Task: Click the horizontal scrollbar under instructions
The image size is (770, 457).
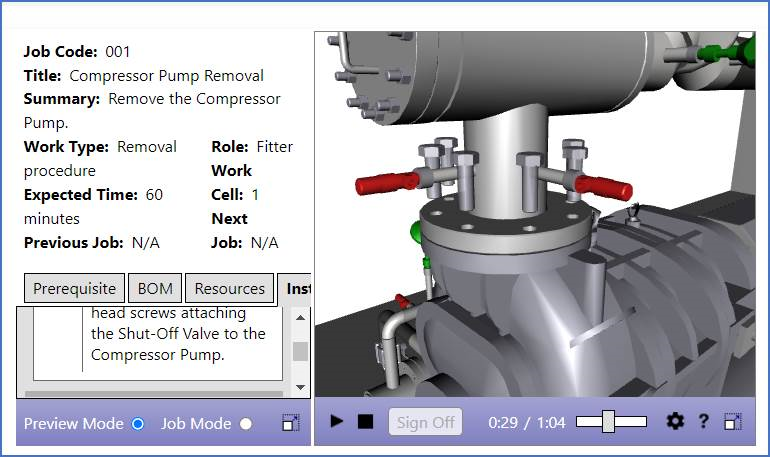Action: [154, 394]
